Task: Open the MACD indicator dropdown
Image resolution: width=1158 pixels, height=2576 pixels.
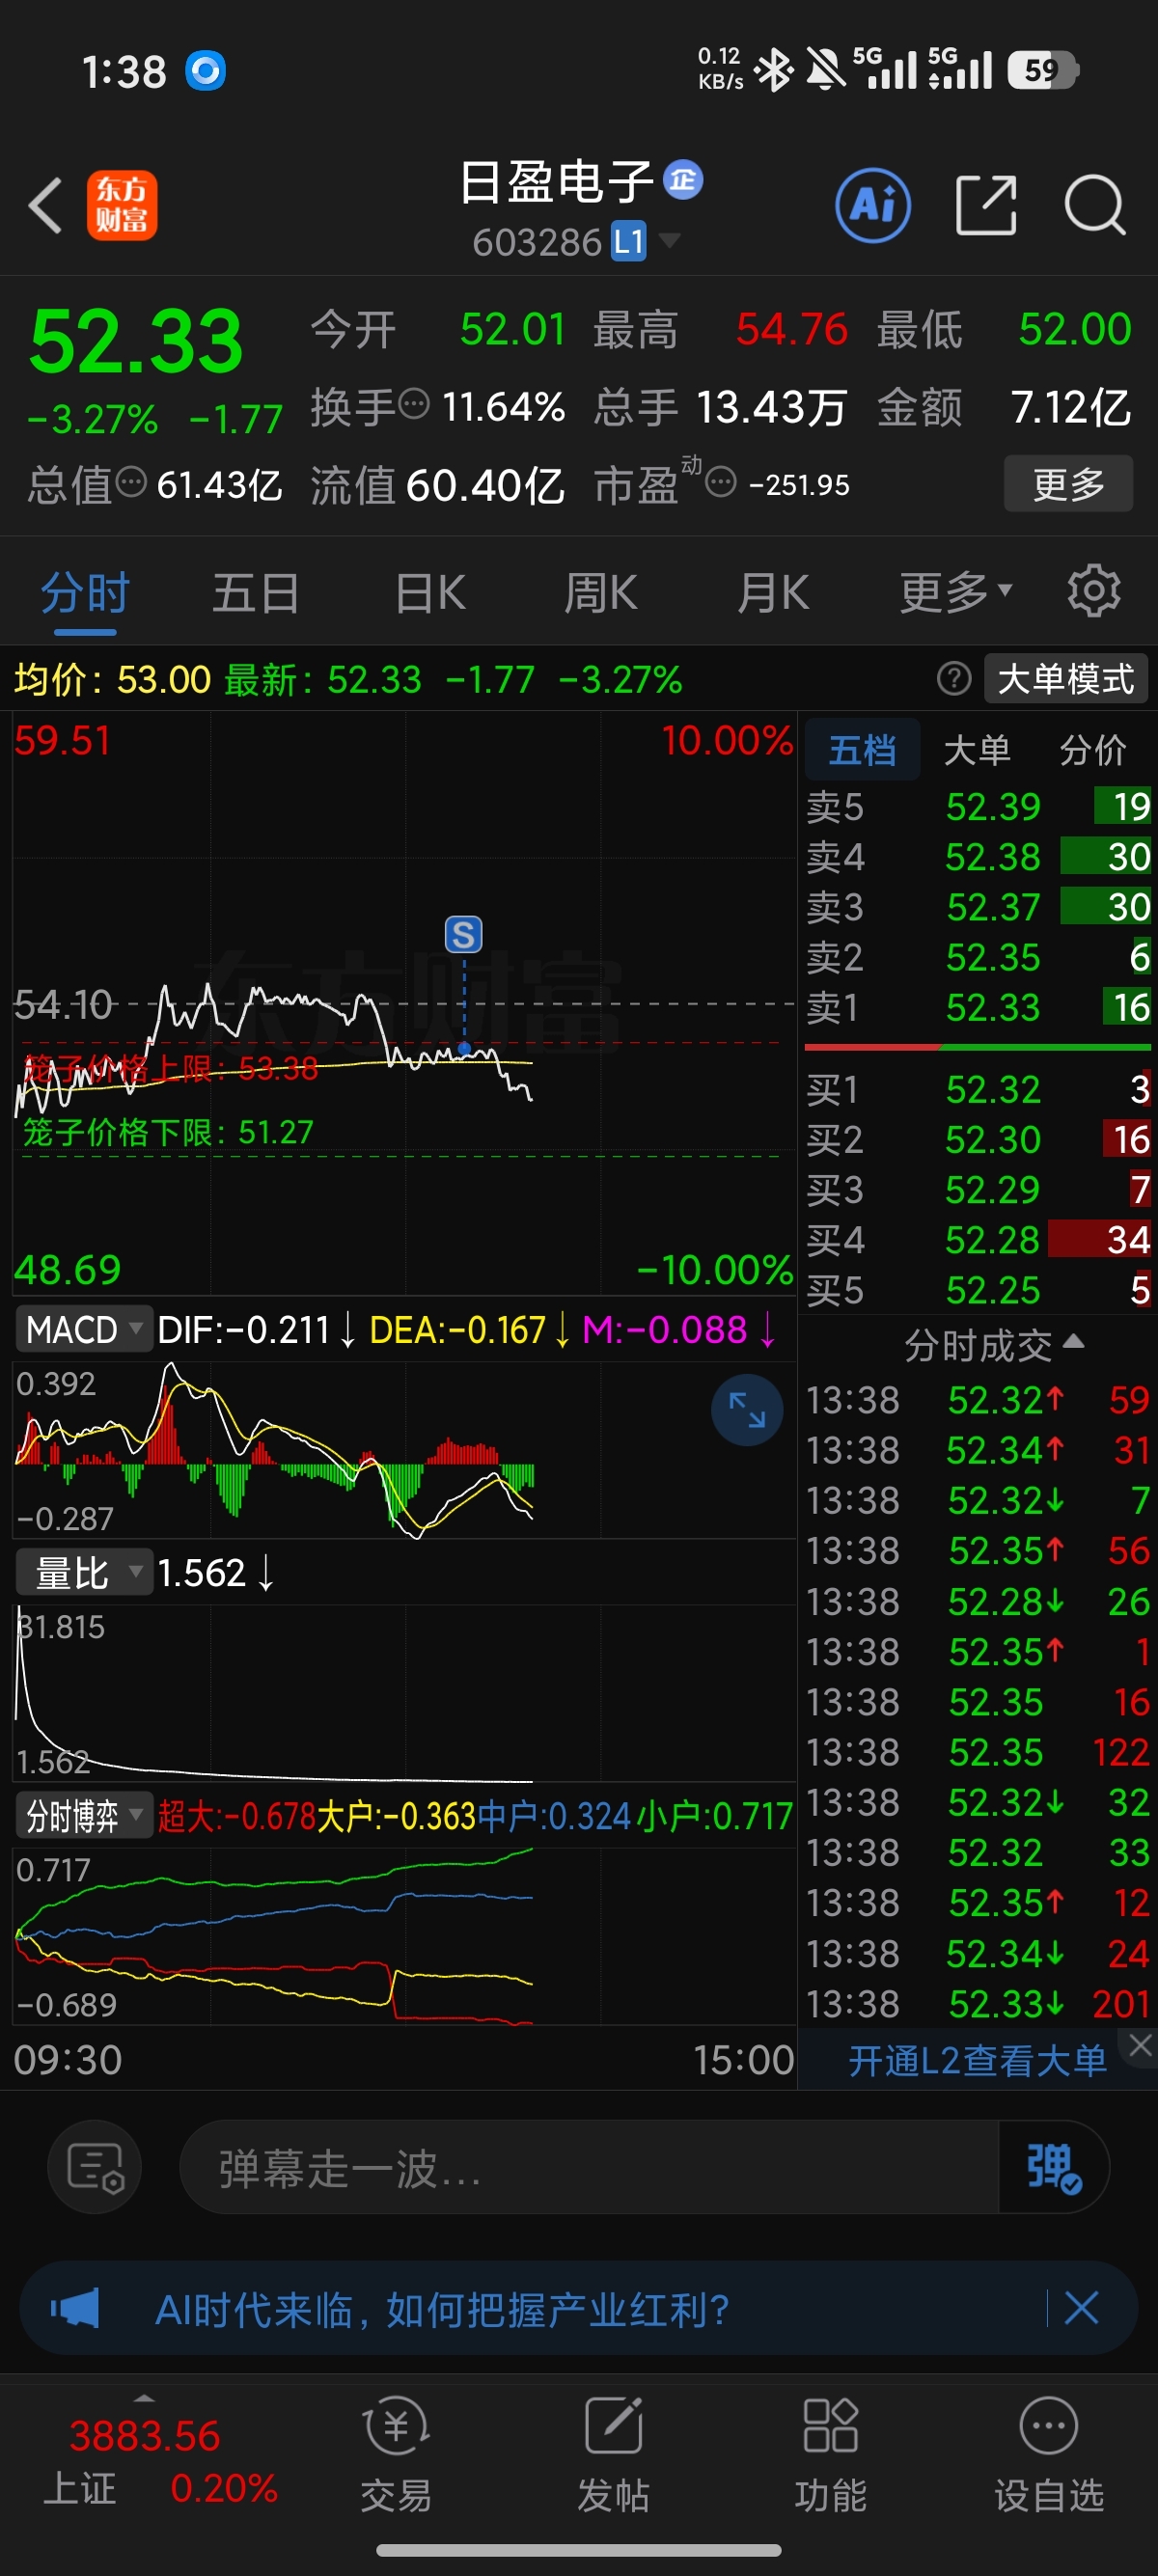Action: coord(83,1329)
